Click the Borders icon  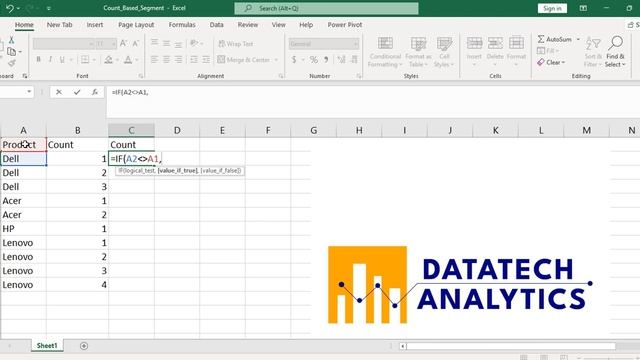85,60
